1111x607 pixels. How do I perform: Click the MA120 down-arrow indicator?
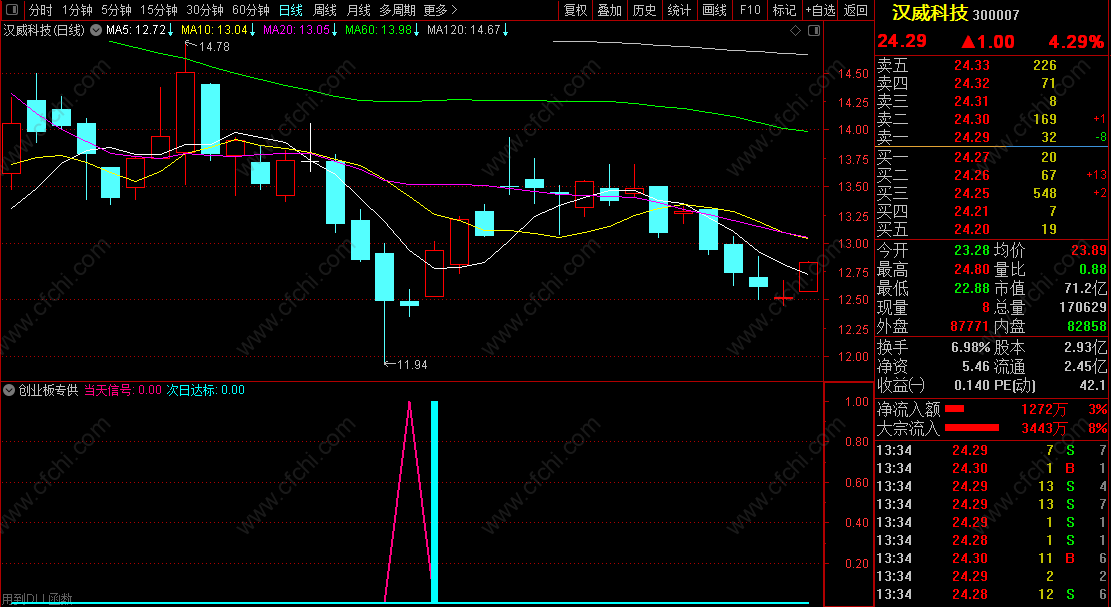click(505, 30)
